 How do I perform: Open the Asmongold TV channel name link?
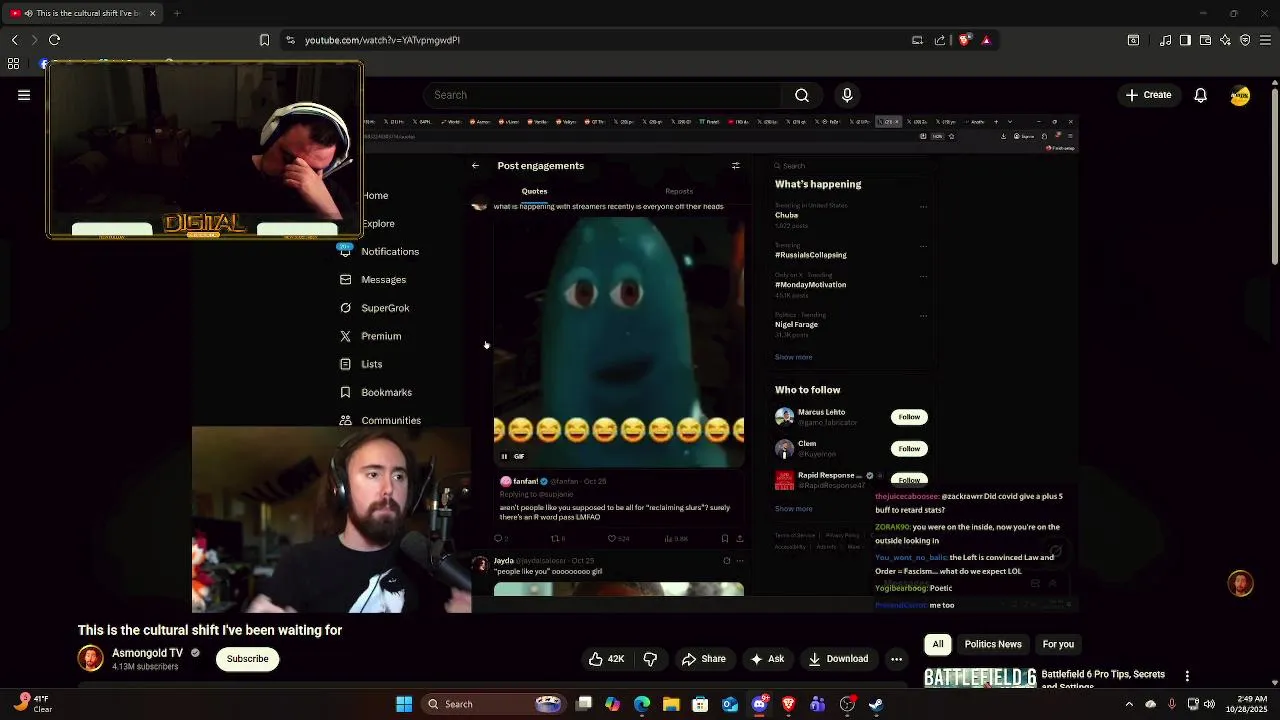[x=147, y=653]
